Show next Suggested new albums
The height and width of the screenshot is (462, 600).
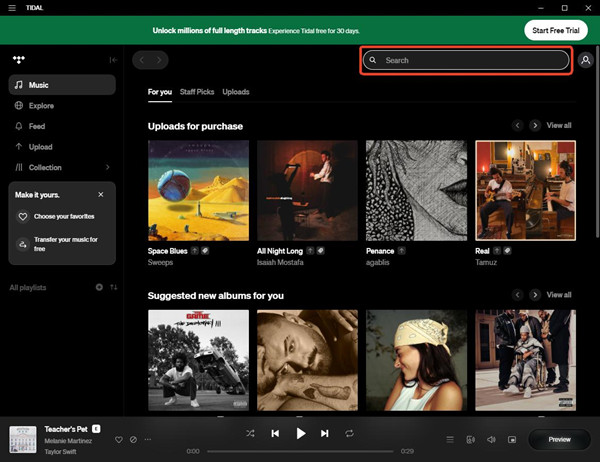(x=535, y=295)
